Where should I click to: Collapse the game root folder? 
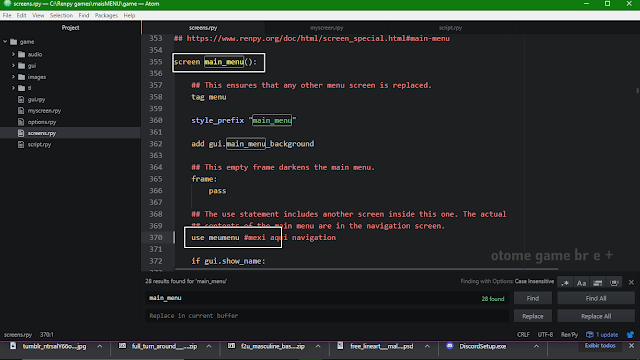coord(5,42)
